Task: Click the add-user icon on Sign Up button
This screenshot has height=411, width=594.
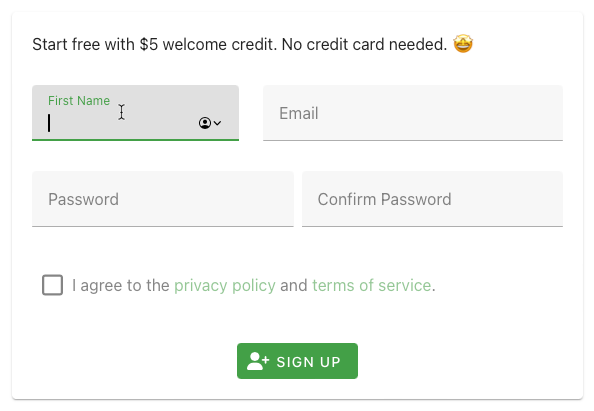Action: point(258,361)
